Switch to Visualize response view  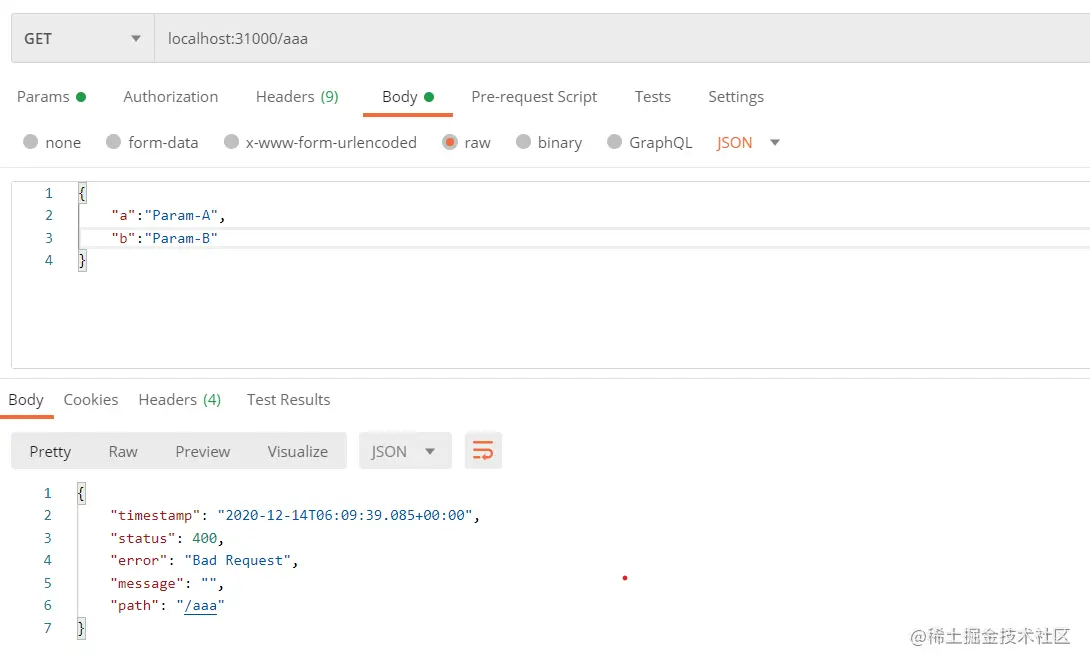click(x=298, y=451)
